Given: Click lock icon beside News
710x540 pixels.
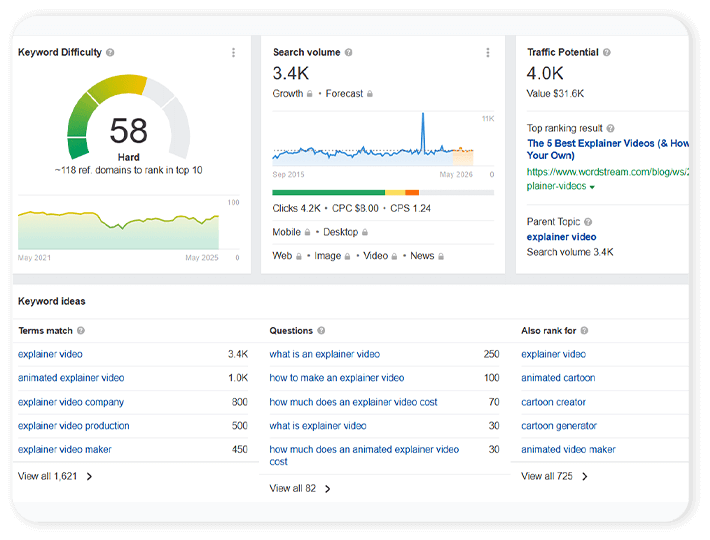Looking at the screenshot, I should (x=441, y=256).
